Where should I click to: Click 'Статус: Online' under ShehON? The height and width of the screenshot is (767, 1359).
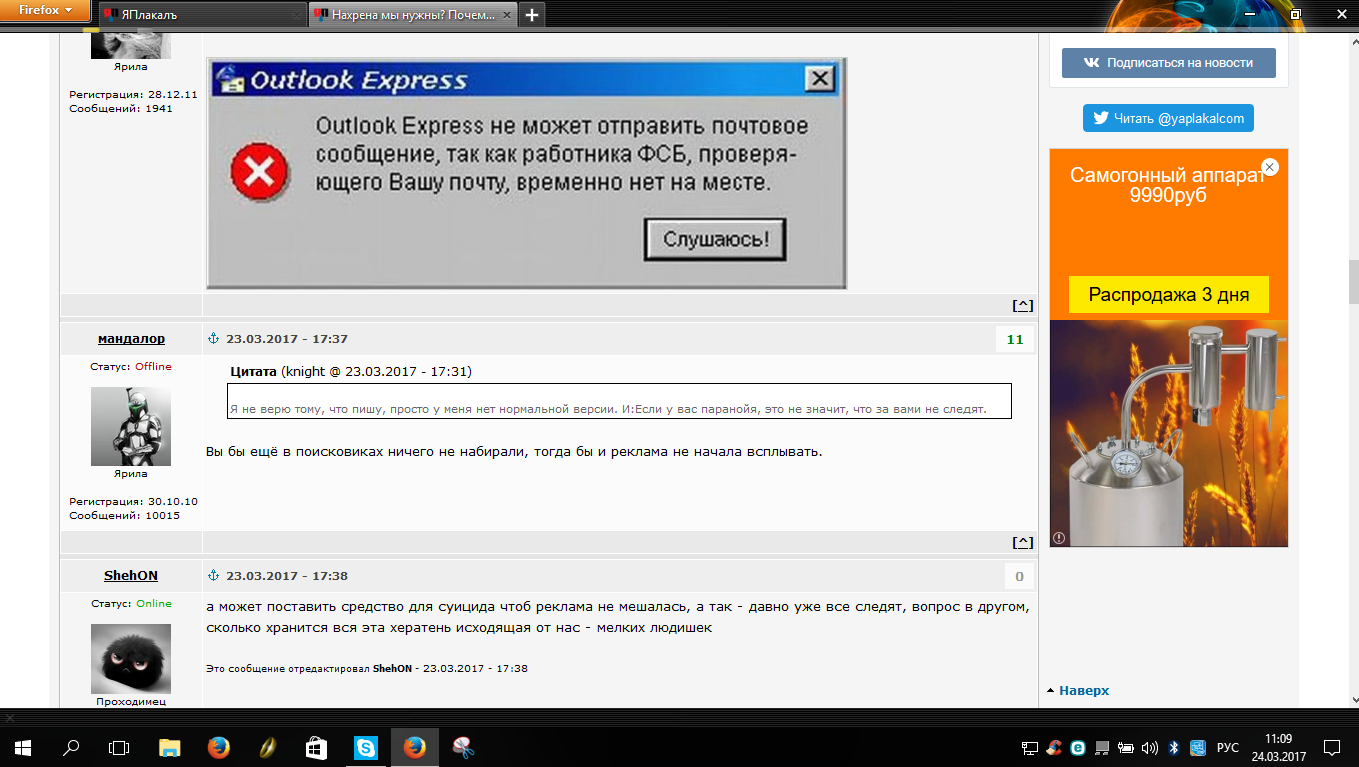pyautogui.click(x=131, y=604)
